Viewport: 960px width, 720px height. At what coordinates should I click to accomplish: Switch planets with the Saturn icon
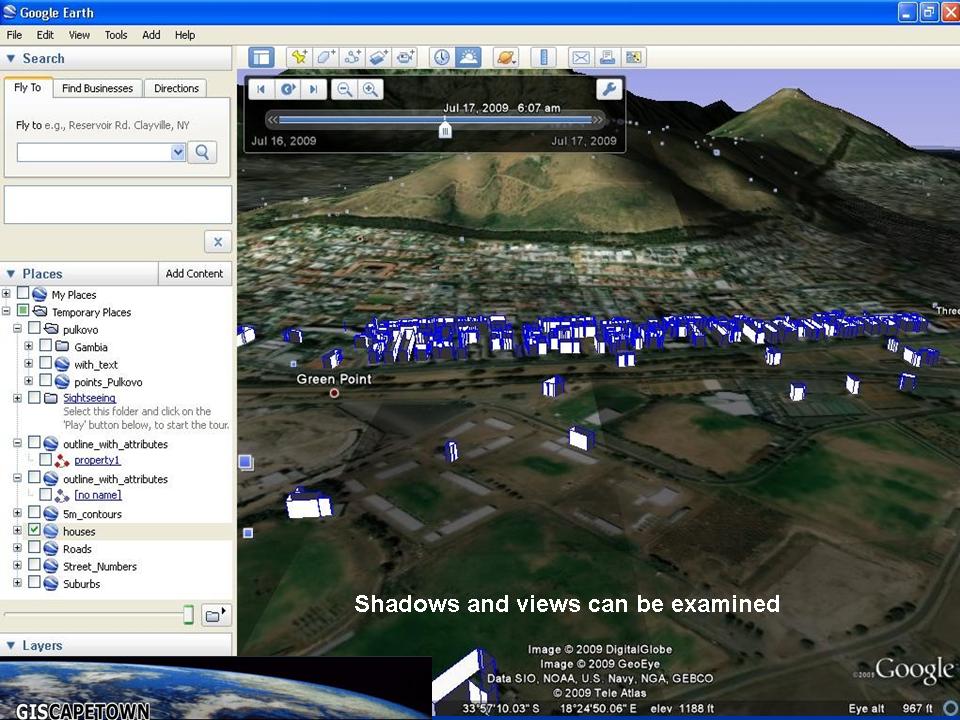(506, 58)
